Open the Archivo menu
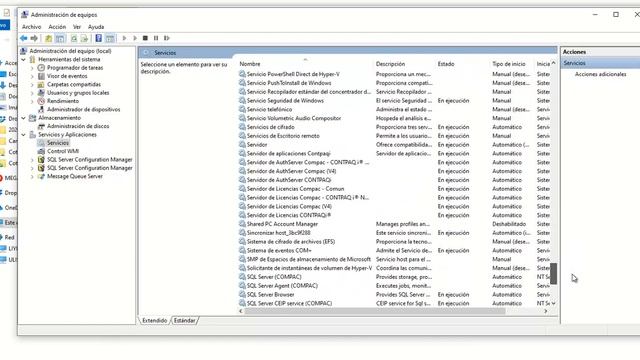The width and height of the screenshot is (640, 360). [x=31, y=27]
